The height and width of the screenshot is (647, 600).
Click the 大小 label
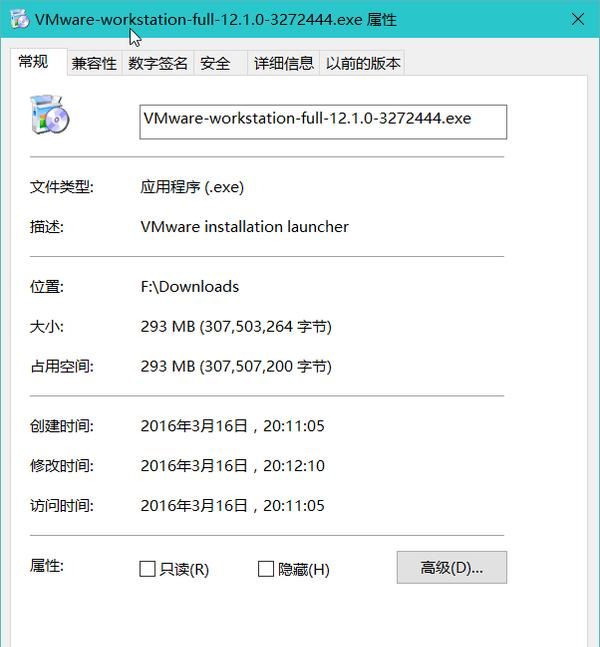click(47, 327)
